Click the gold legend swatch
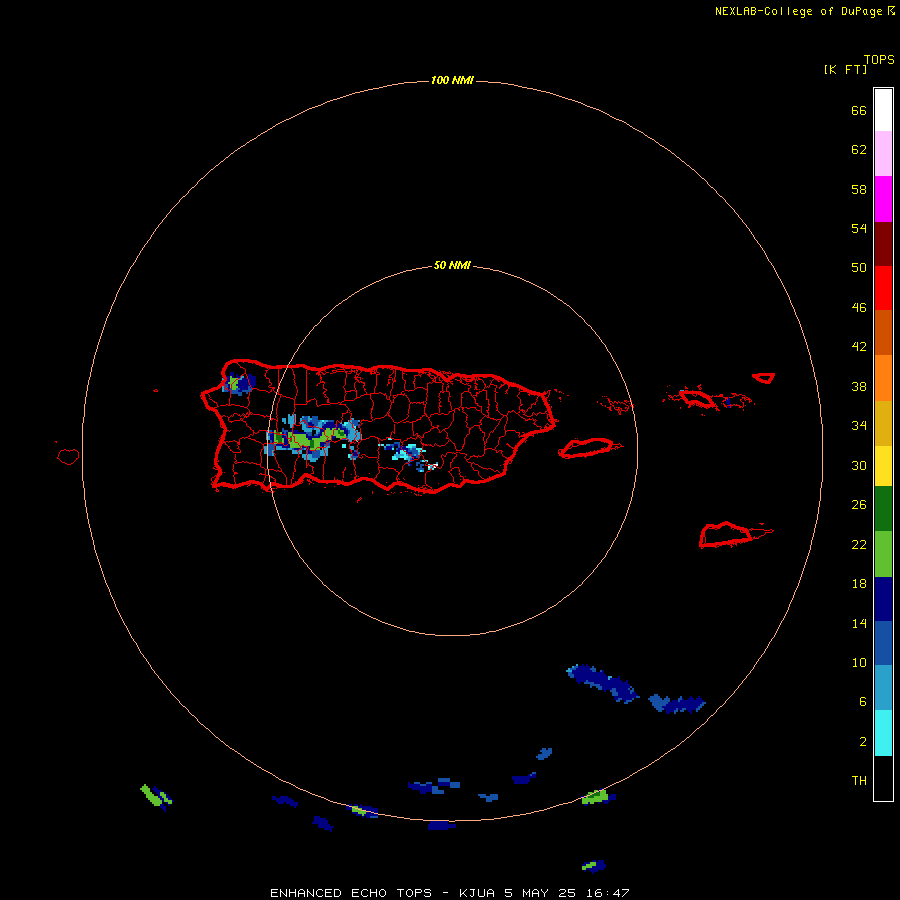The height and width of the screenshot is (900, 900). click(883, 423)
